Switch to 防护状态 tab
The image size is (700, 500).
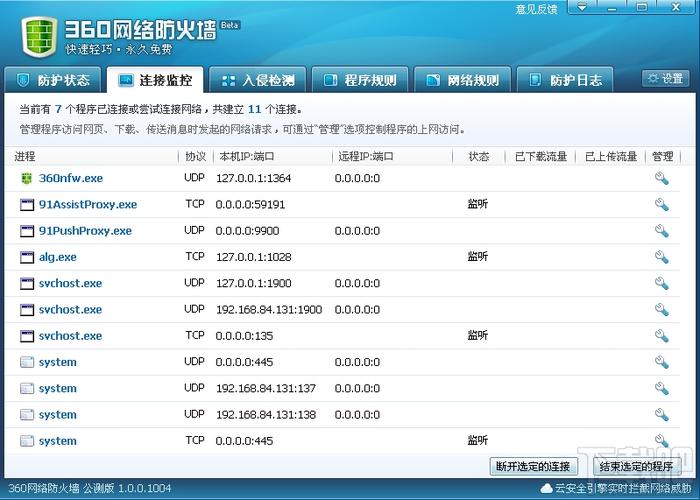pos(54,80)
